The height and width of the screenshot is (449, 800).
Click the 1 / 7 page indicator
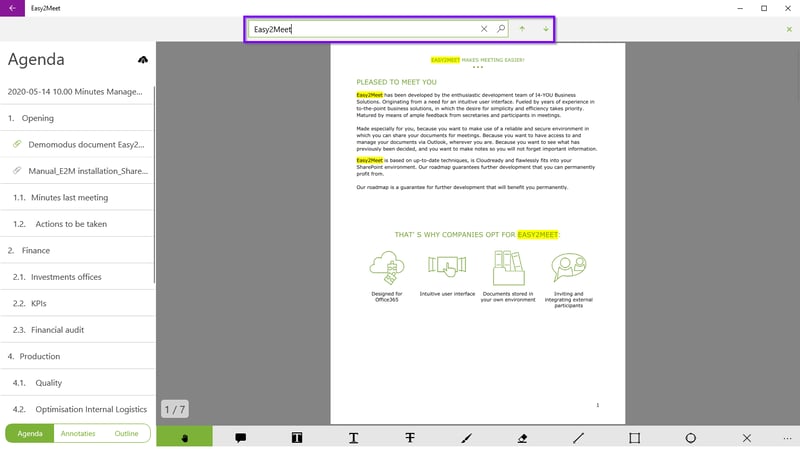(174, 409)
